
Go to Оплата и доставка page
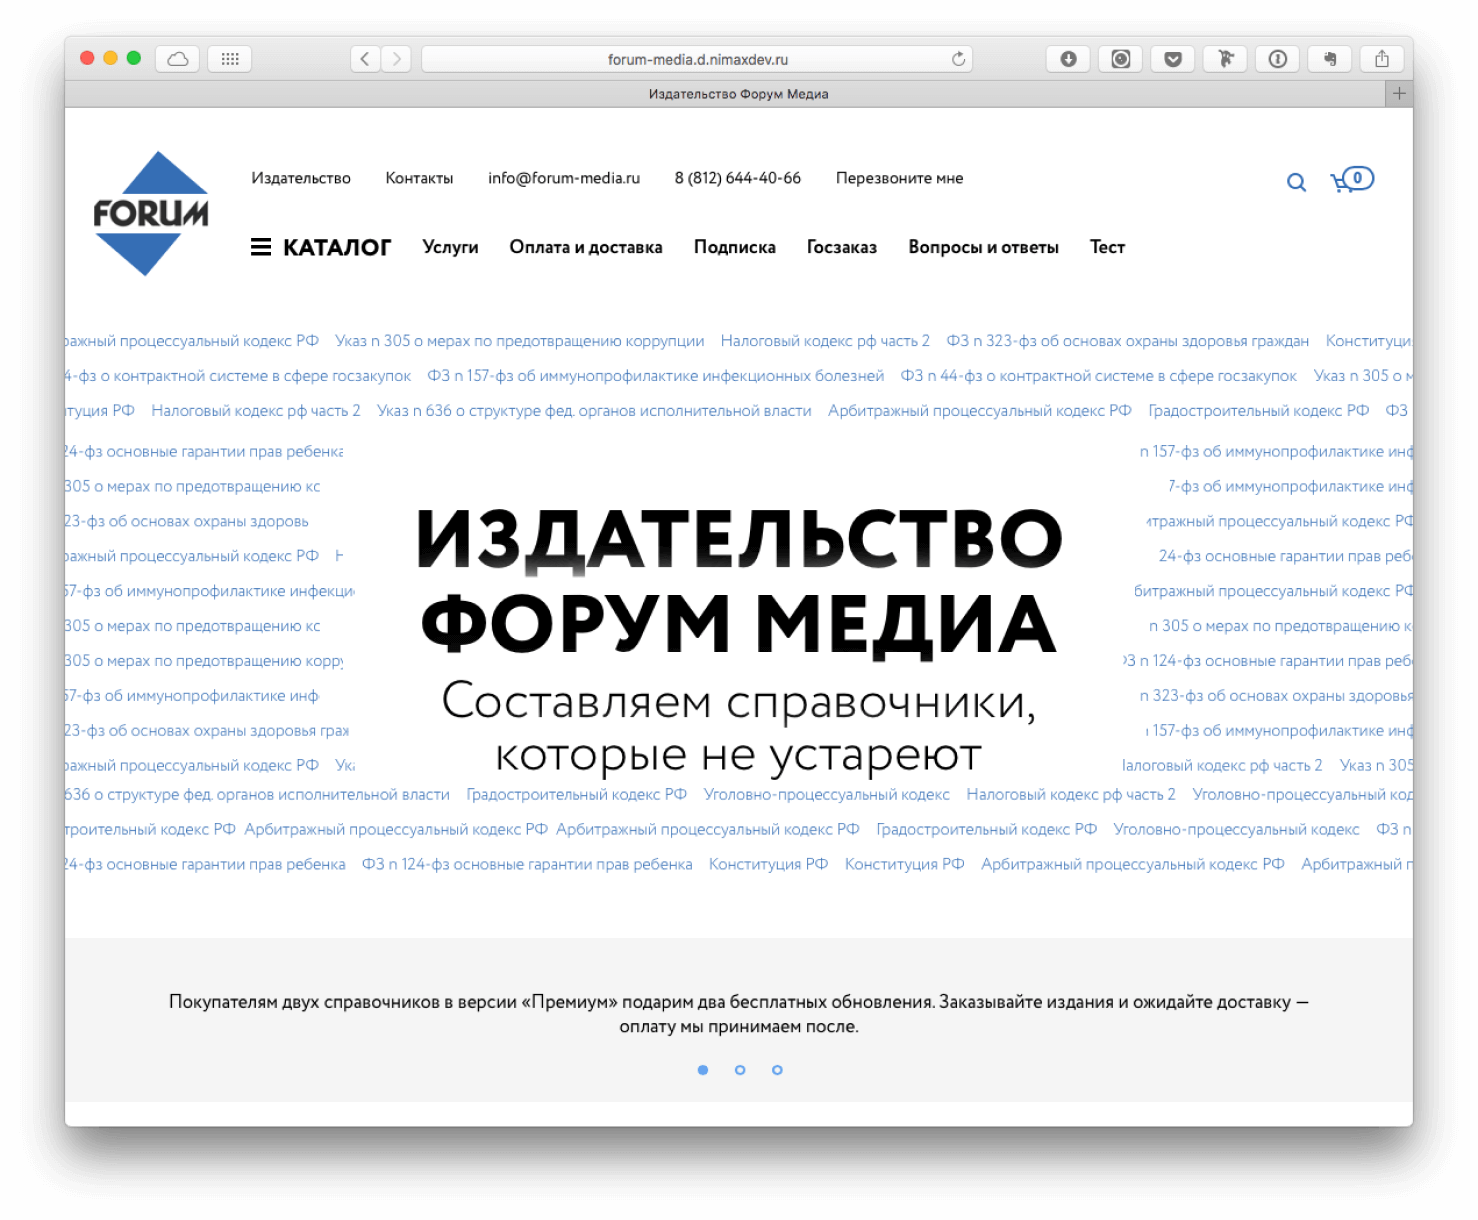click(586, 247)
